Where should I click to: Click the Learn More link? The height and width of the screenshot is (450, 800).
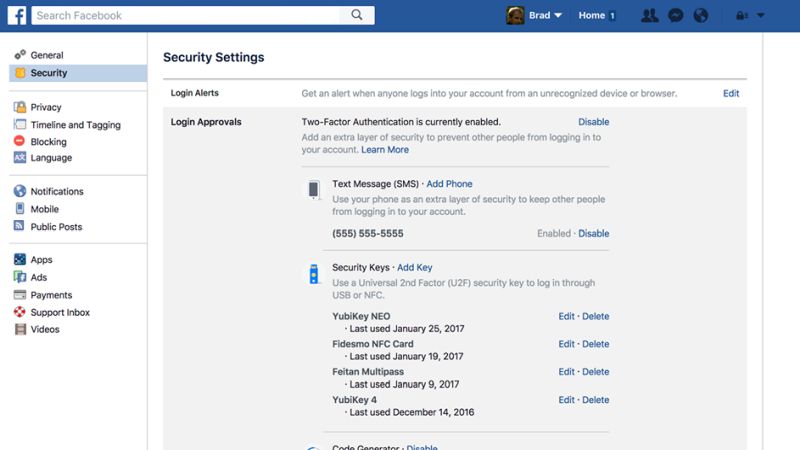tap(385, 149)
